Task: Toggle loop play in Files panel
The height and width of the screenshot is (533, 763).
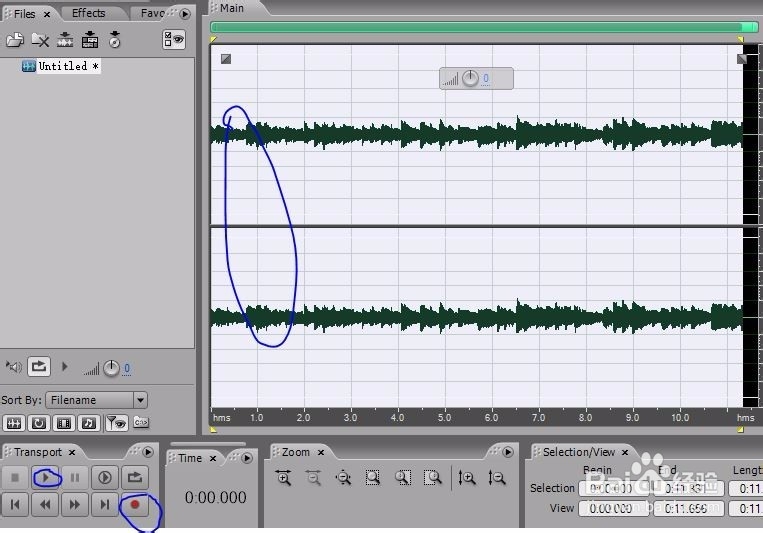Action: tap(39, 366)
